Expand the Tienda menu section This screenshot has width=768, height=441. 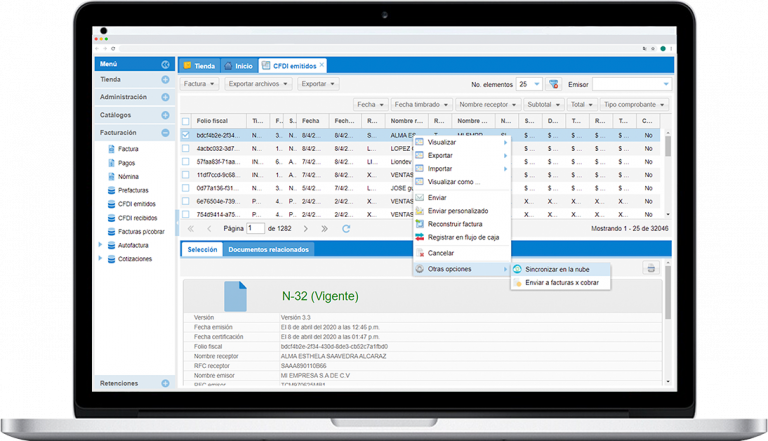165,79
